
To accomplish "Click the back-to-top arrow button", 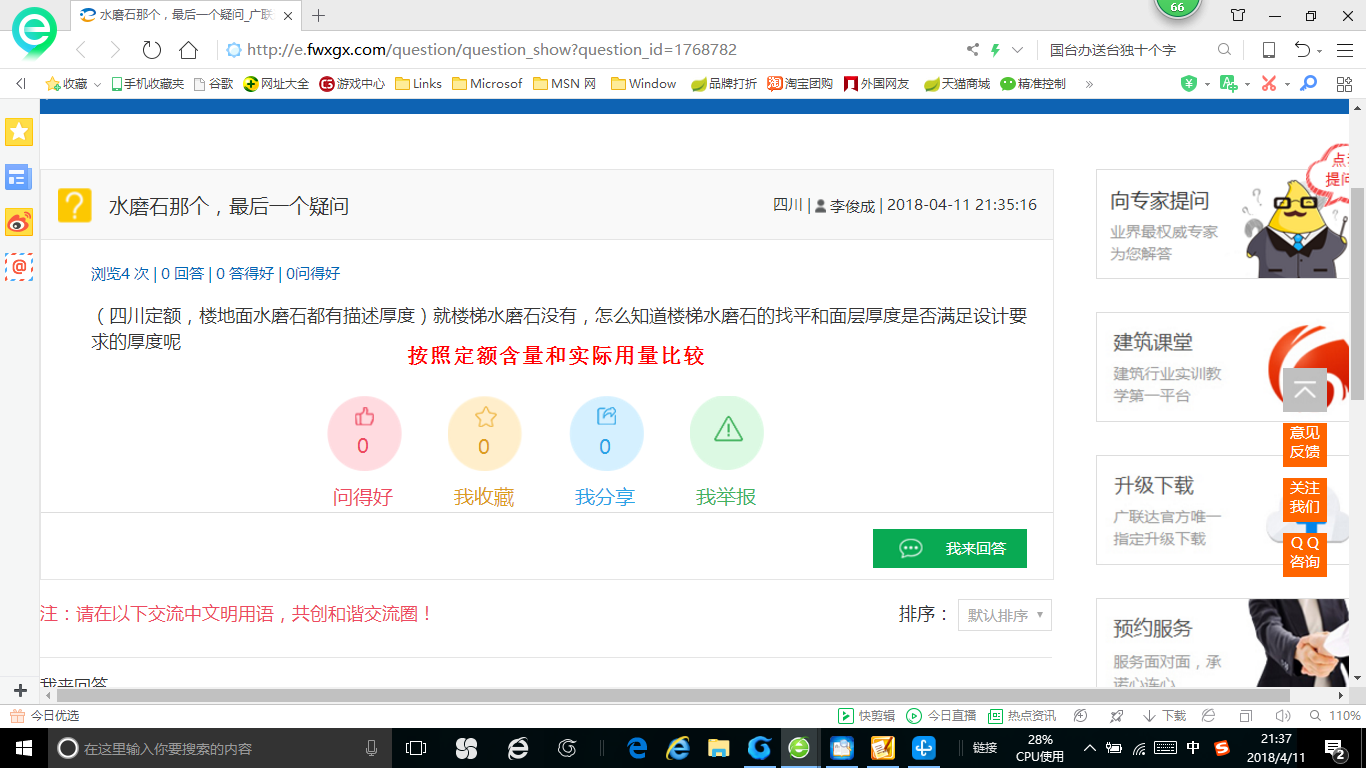I will click(x=1305, y=390).
